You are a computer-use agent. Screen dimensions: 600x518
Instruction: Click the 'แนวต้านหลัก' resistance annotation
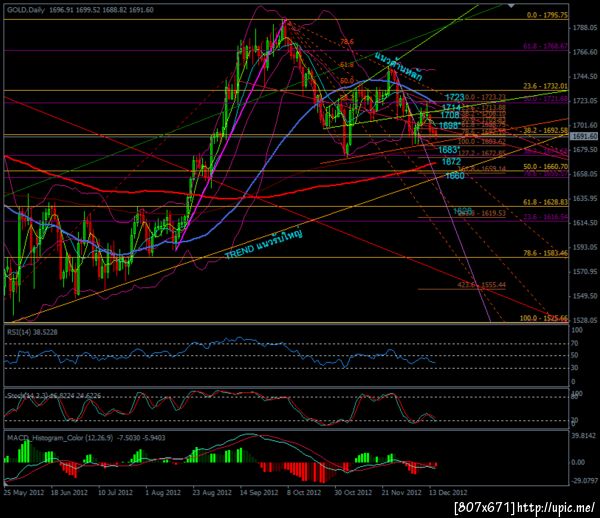pos(399,66)
